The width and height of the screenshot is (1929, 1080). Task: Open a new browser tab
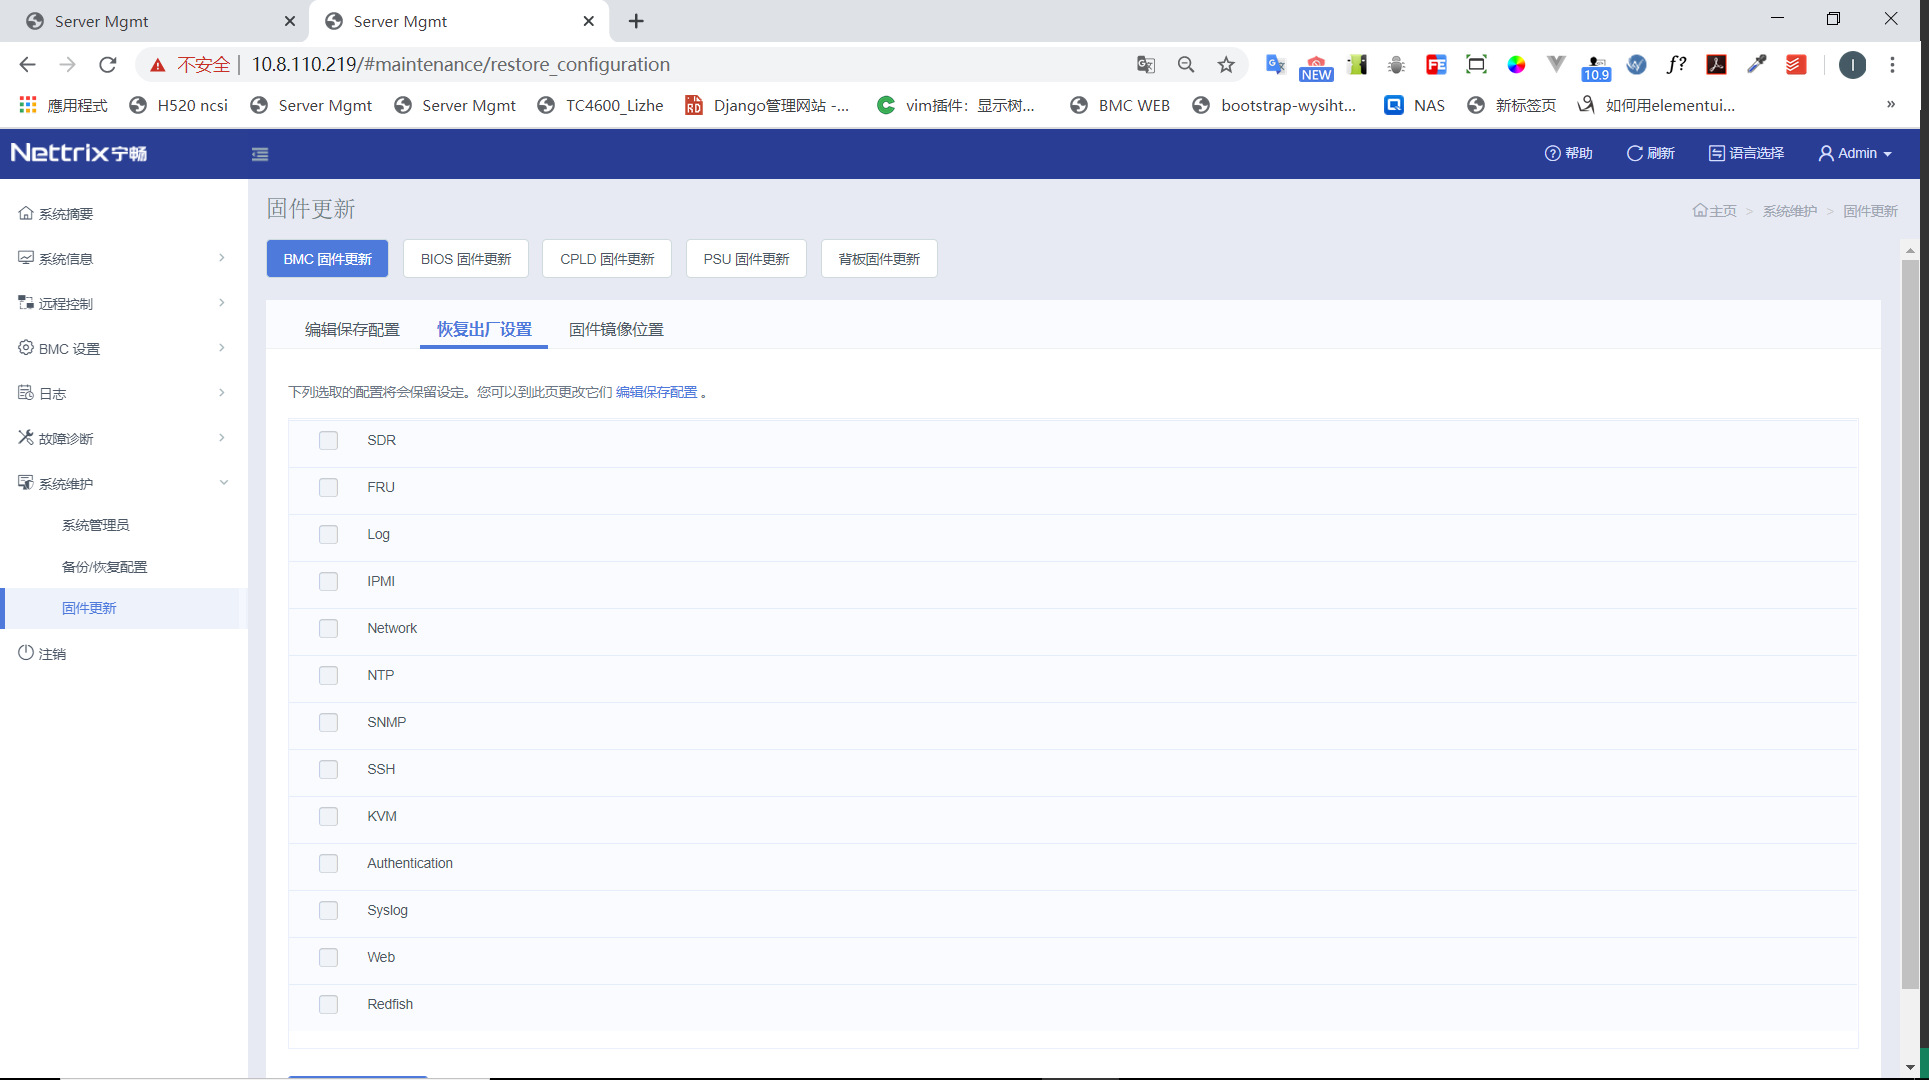(636, 21)
